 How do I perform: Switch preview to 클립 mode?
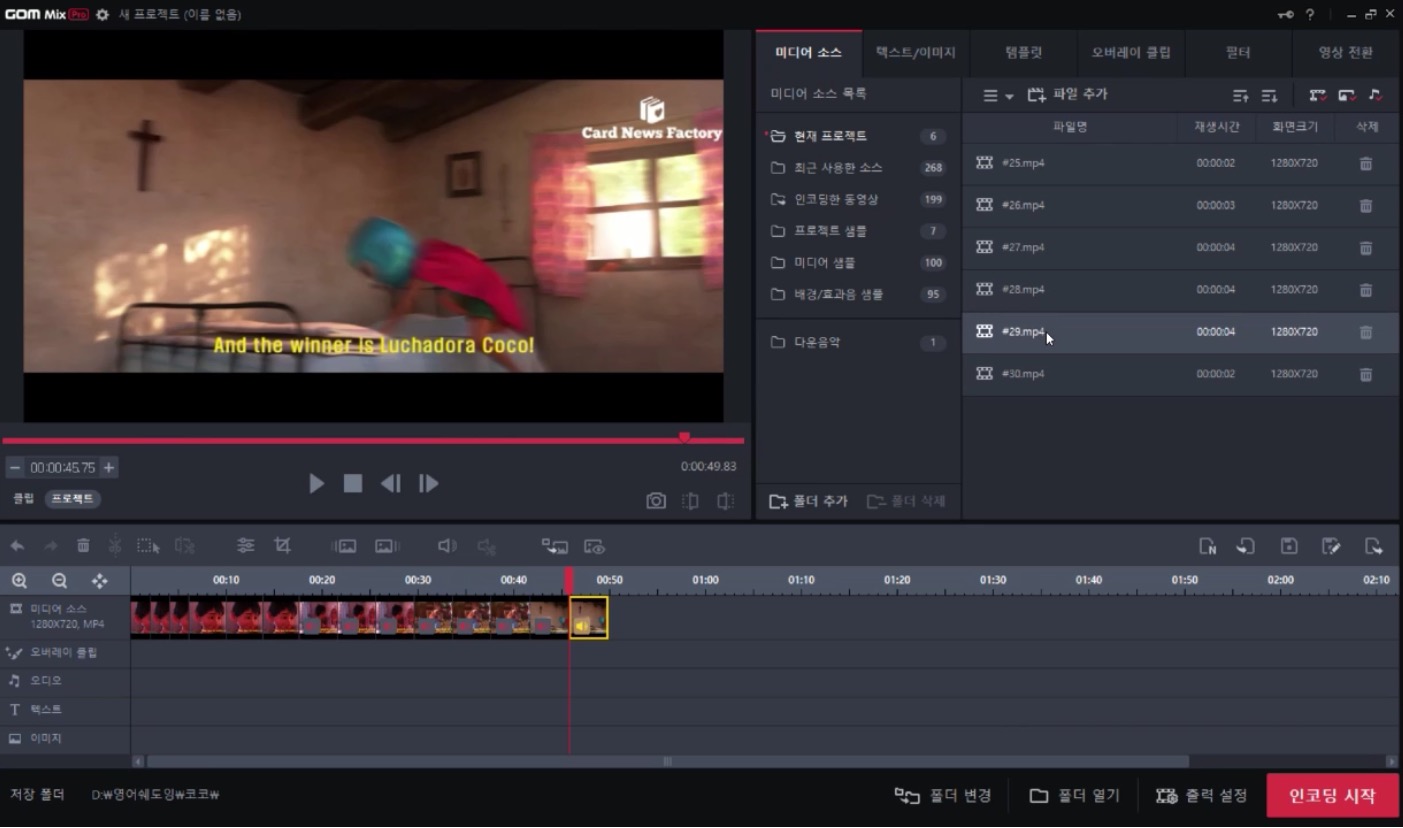(23, 498)
